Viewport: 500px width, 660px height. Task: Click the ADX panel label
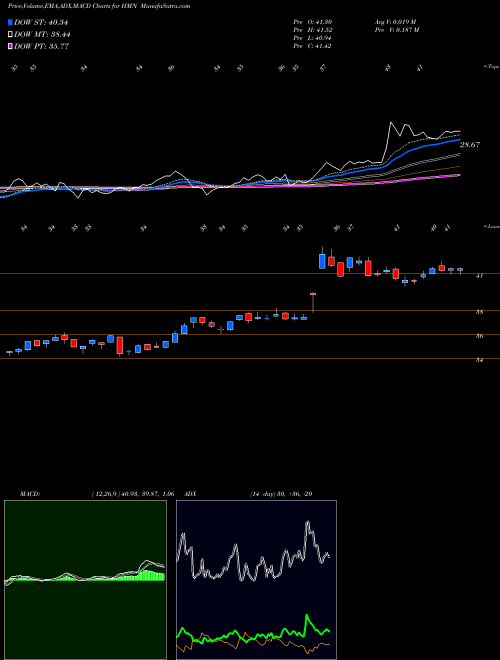tap(190, 494)
